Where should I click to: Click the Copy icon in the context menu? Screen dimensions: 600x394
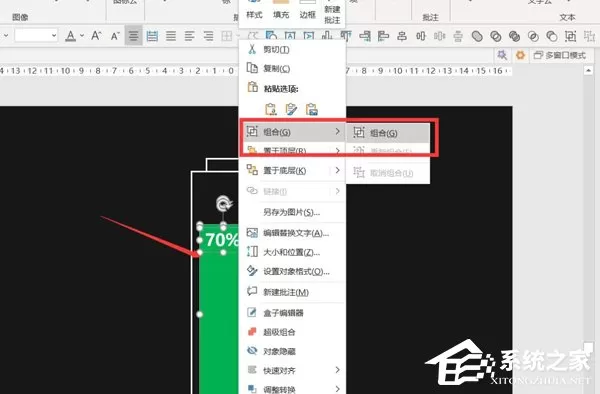pos(252,68)
